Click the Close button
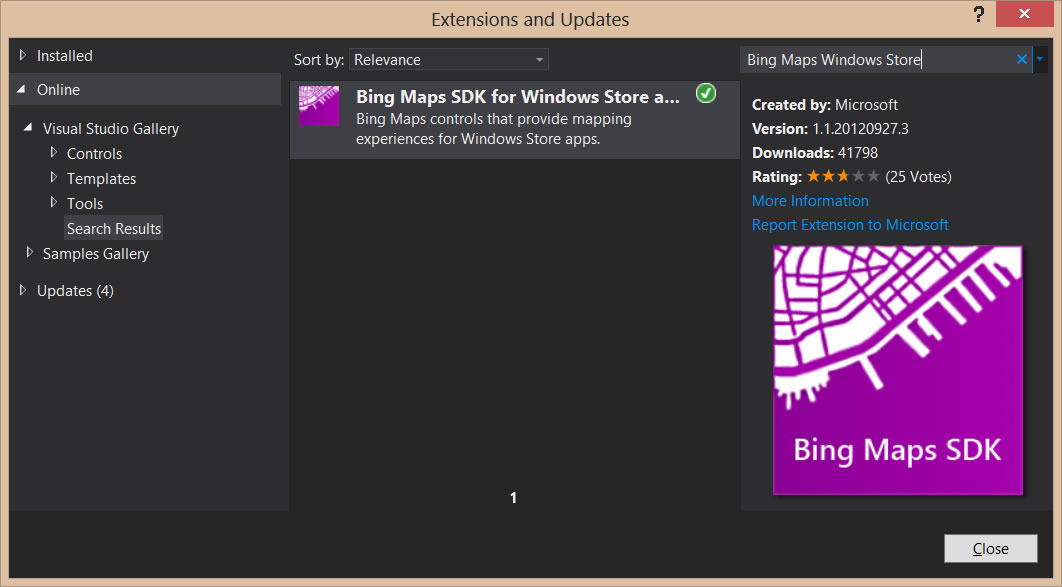Image resolution: width=1062 pixels, height=587 pixels. 990,548
